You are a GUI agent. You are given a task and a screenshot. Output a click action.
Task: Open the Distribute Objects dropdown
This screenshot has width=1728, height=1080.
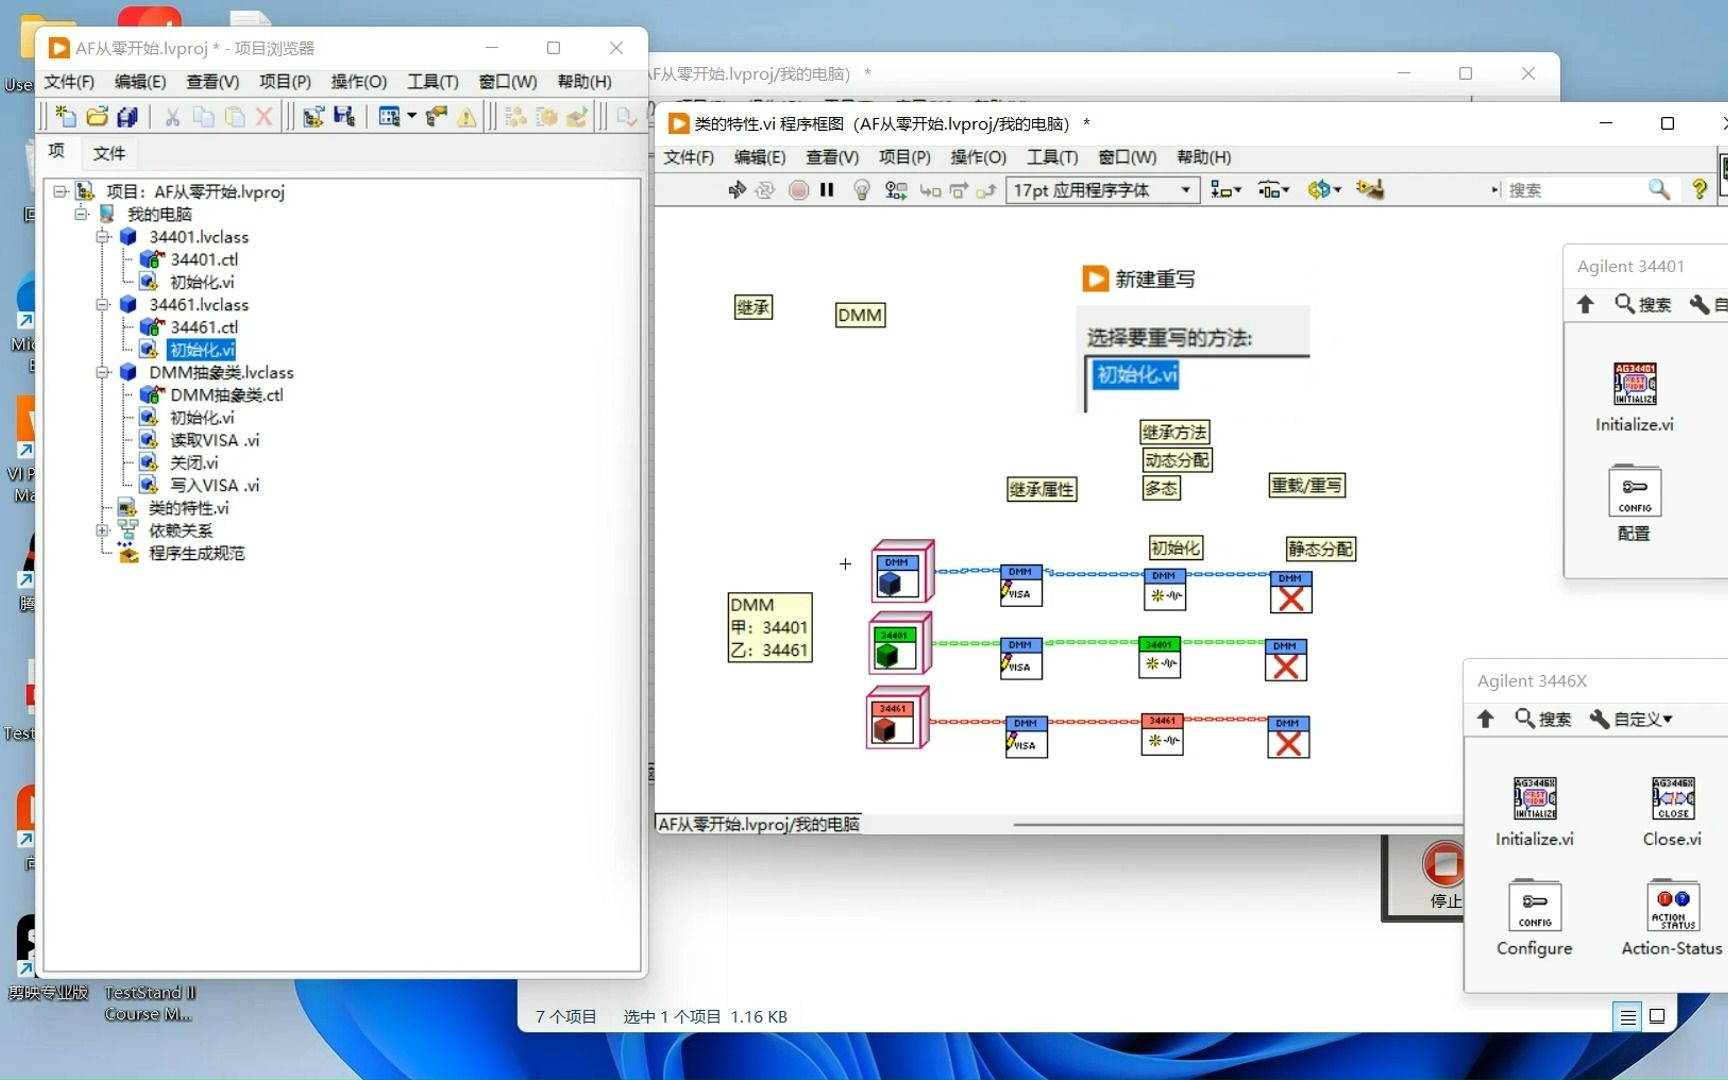coord(1274,190)
